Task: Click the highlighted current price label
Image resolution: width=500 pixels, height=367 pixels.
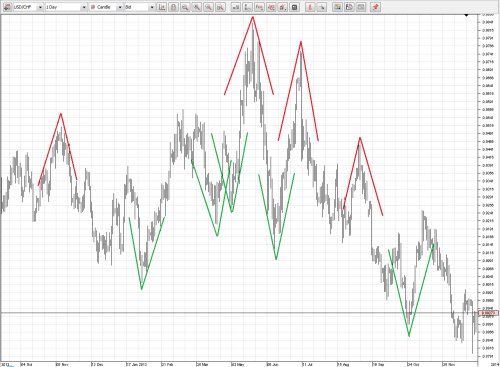Action: [488, 313]
